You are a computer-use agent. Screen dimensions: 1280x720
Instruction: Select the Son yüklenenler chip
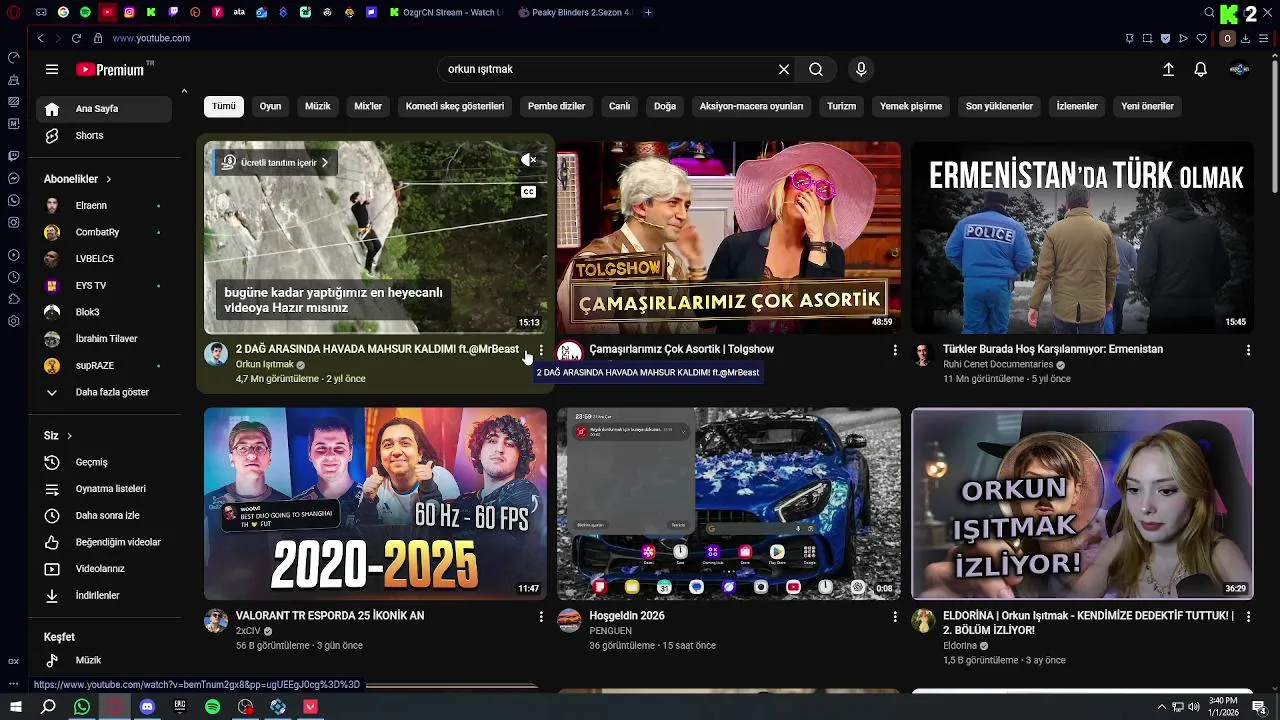pos(999,106)
